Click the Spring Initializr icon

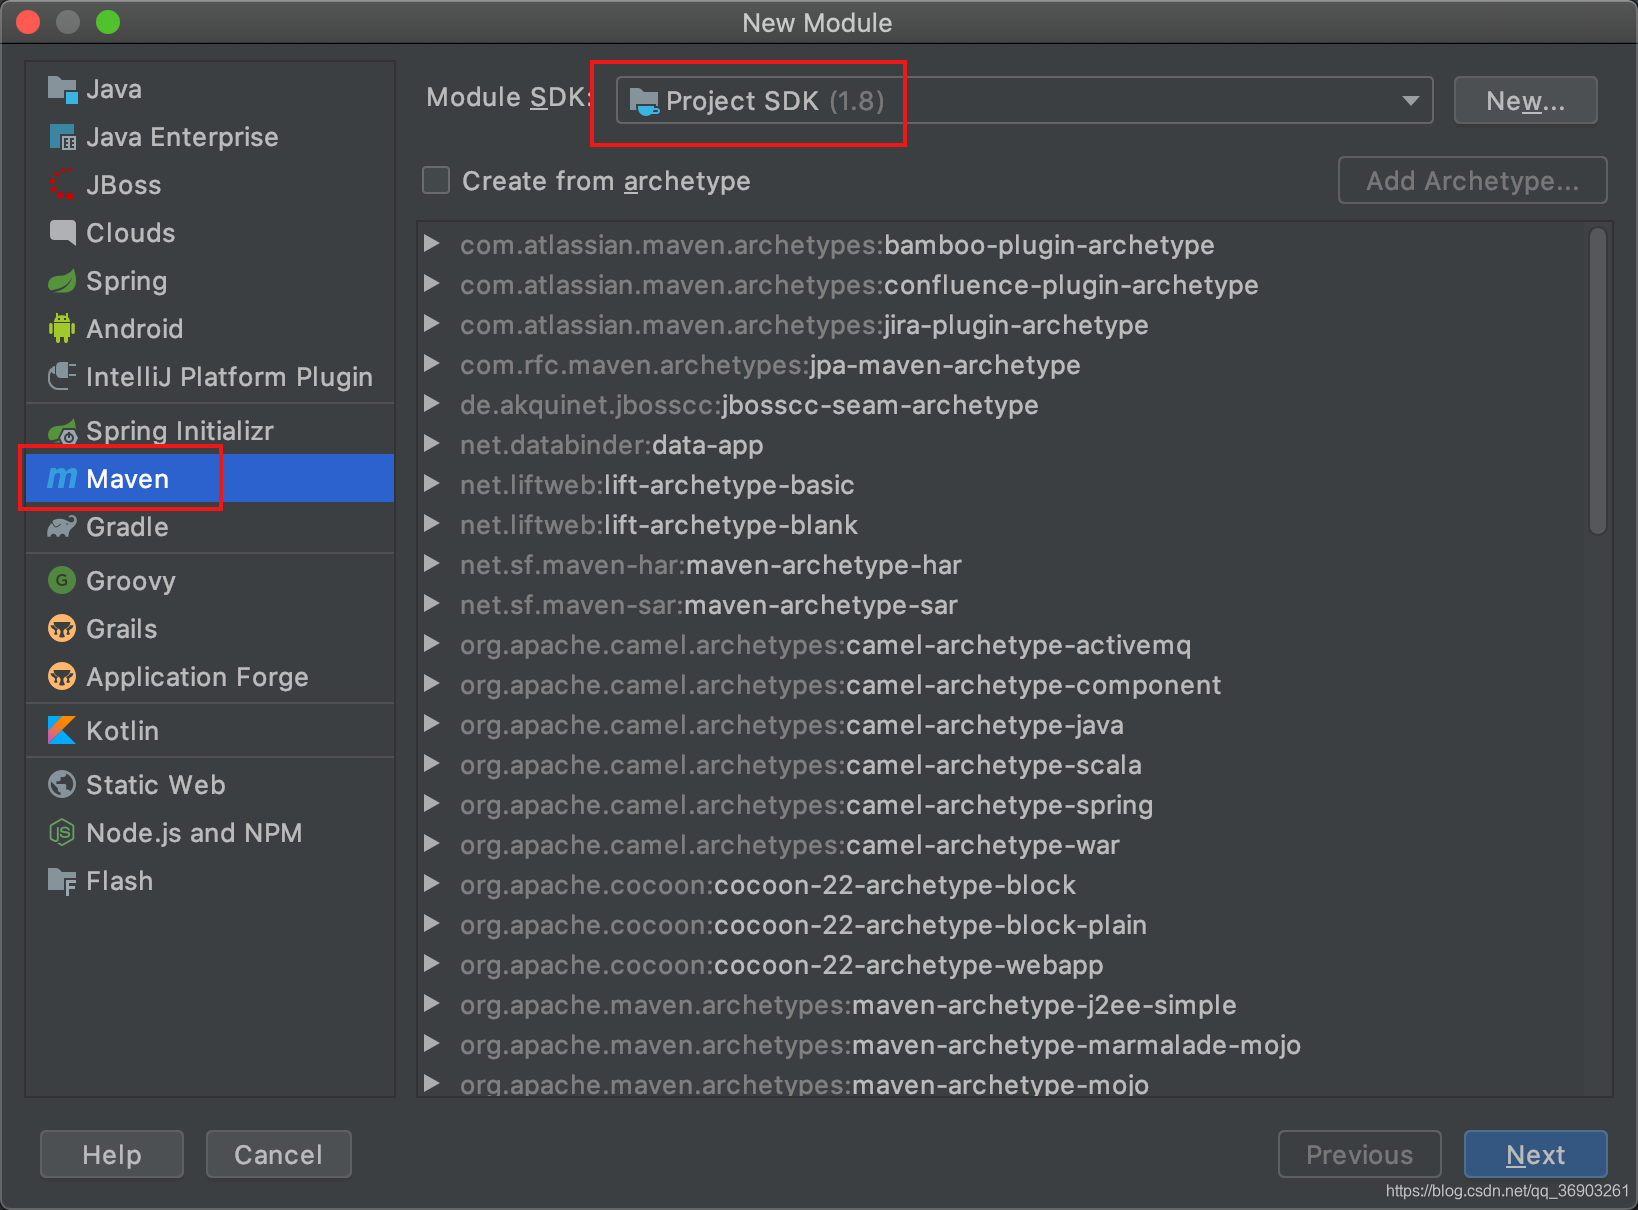tap(62, 431)
